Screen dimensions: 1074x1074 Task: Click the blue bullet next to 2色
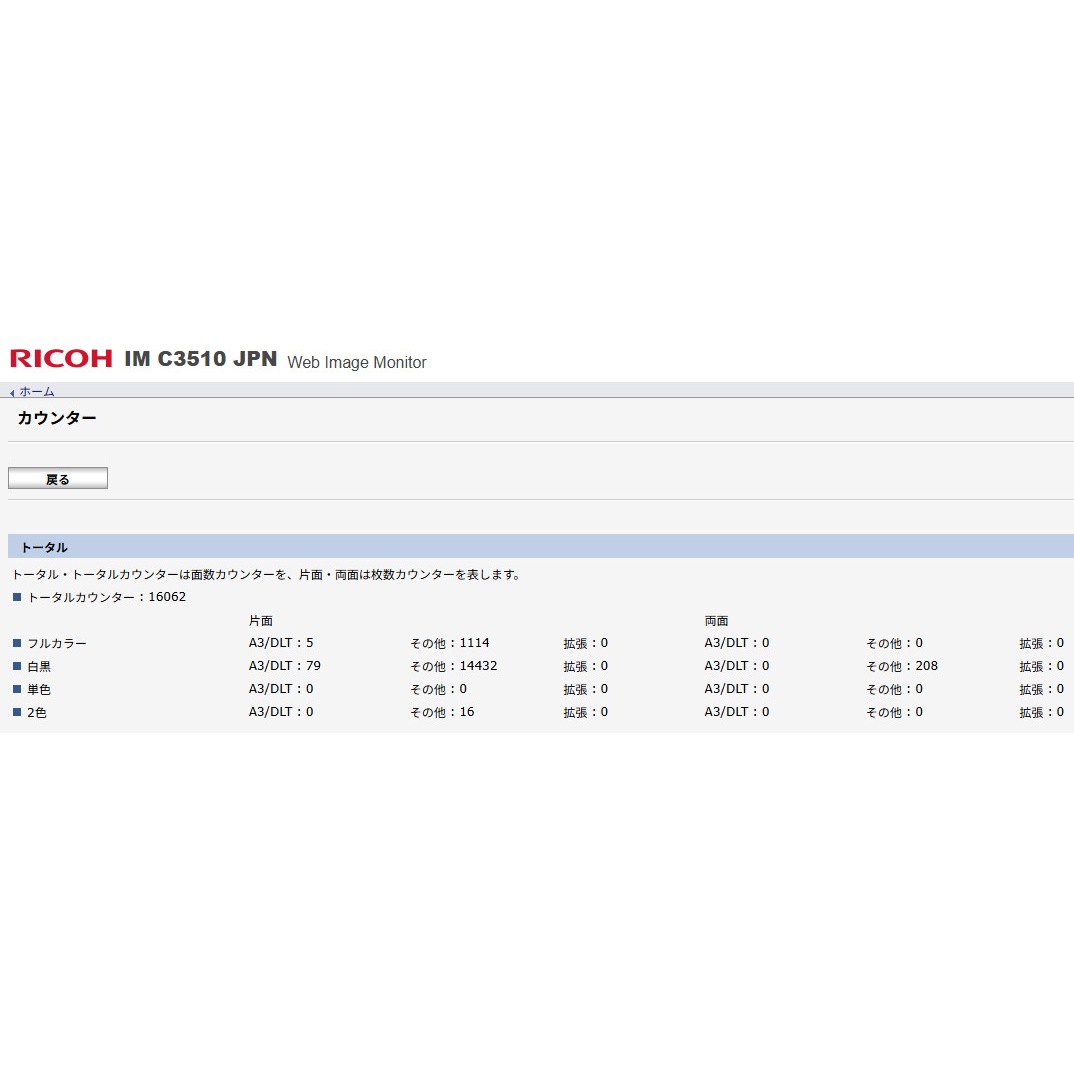(17, 712)
